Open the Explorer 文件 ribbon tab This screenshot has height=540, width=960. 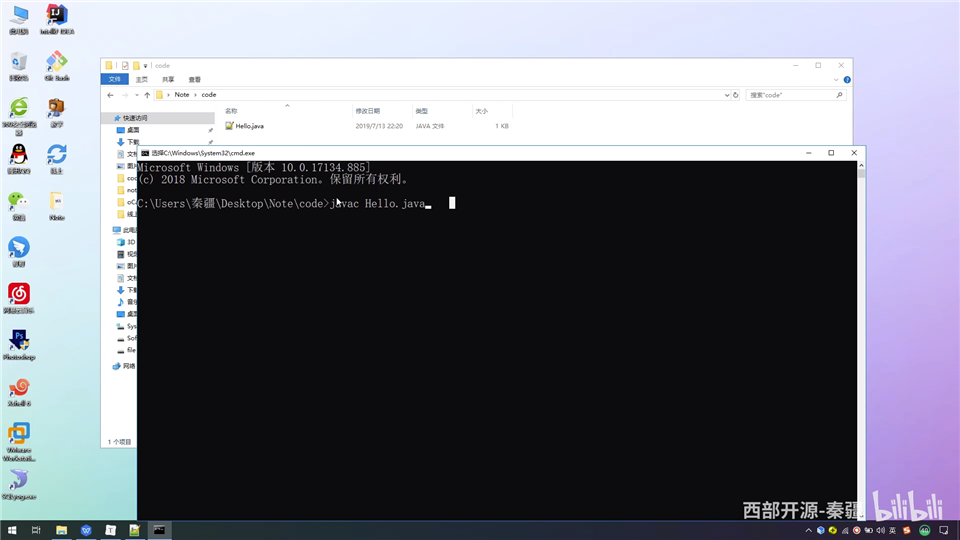[114, 80]
